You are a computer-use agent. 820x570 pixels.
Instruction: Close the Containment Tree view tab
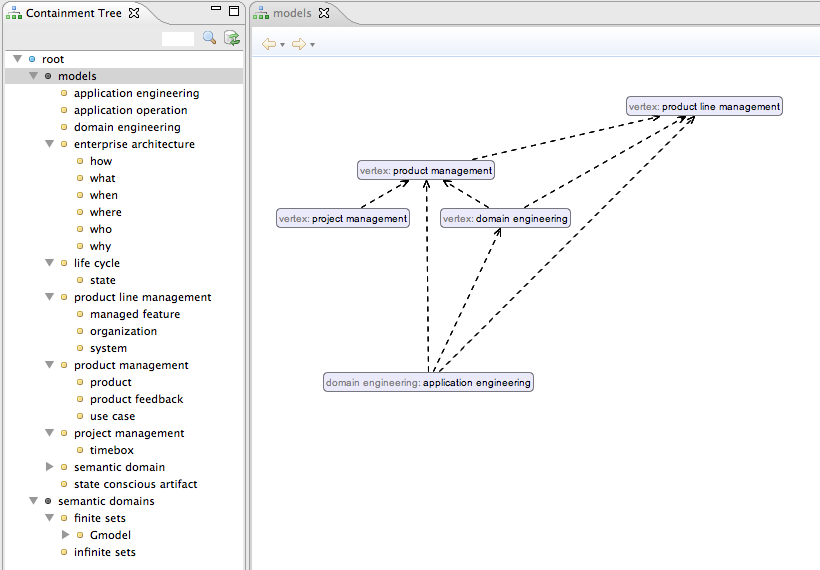(x=134, y=13)
